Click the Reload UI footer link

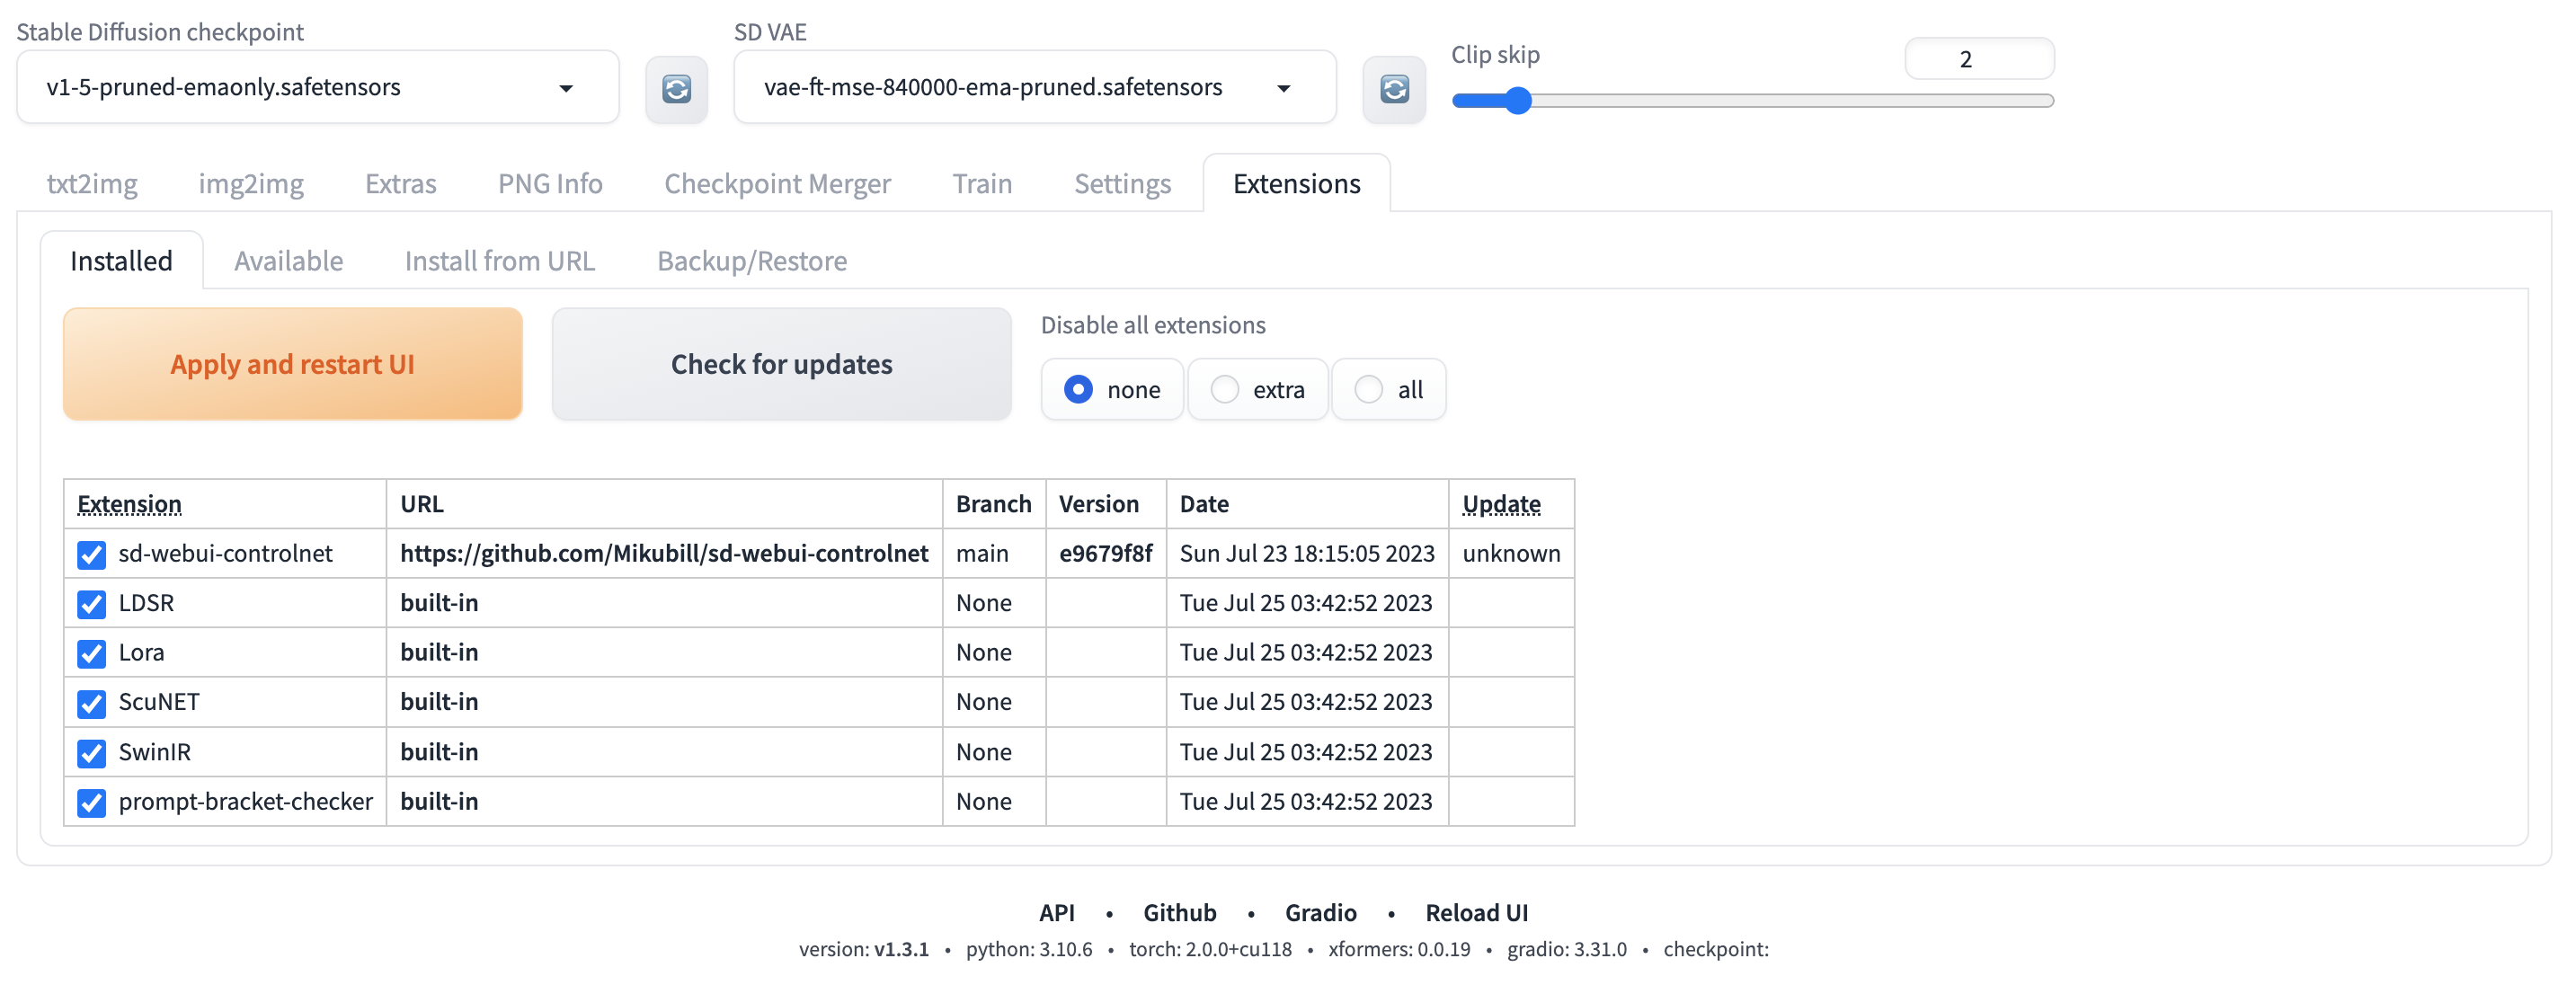tap(1476, 913)
